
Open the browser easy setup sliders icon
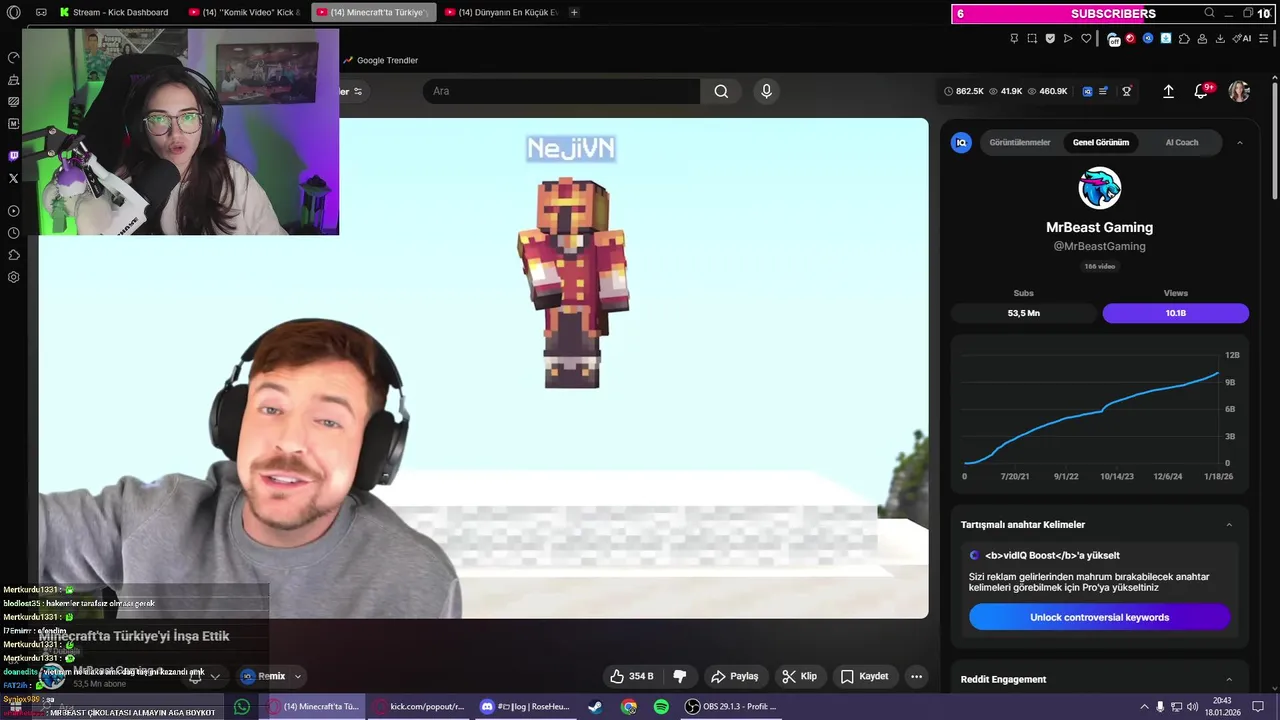click(1265, 39)
